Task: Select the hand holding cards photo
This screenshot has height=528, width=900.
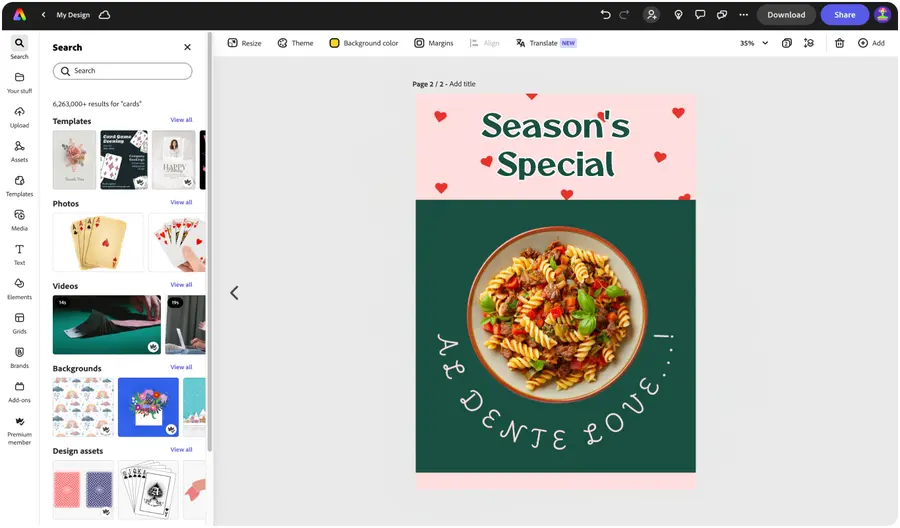Action: pyautogui.click(x=177, y=242)
